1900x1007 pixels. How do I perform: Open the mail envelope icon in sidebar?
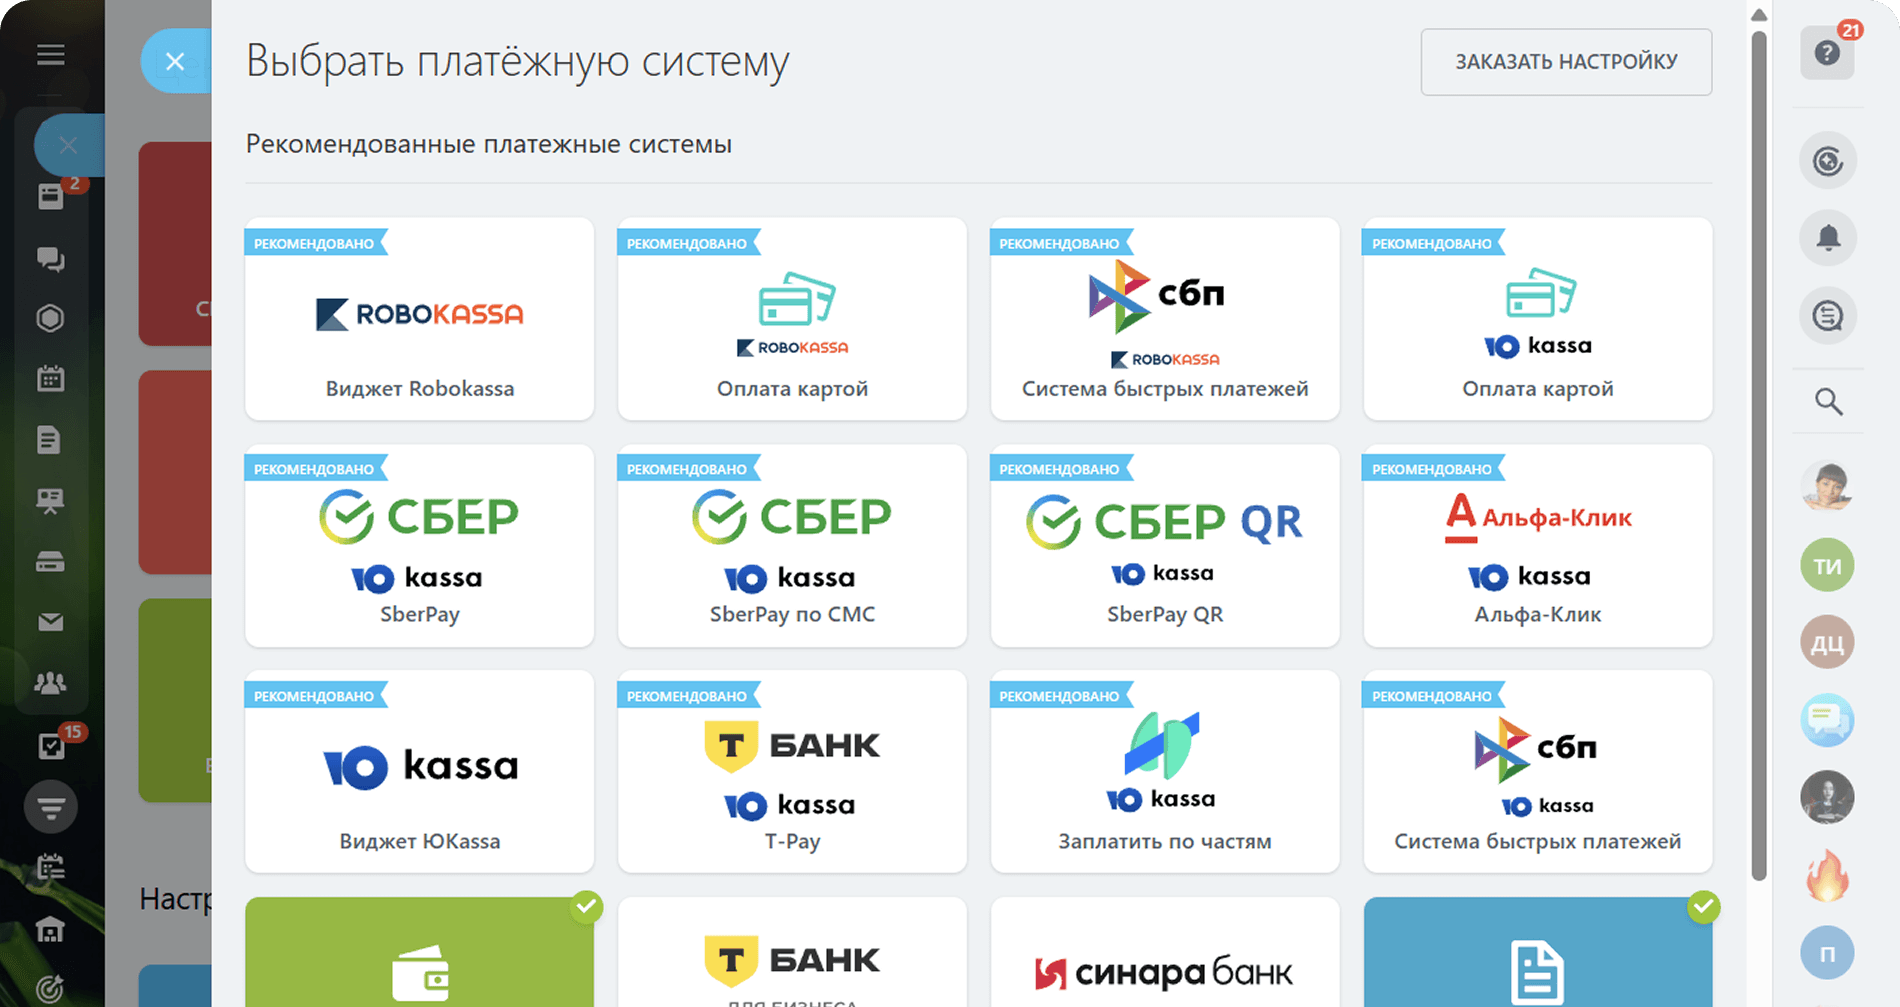50,622
